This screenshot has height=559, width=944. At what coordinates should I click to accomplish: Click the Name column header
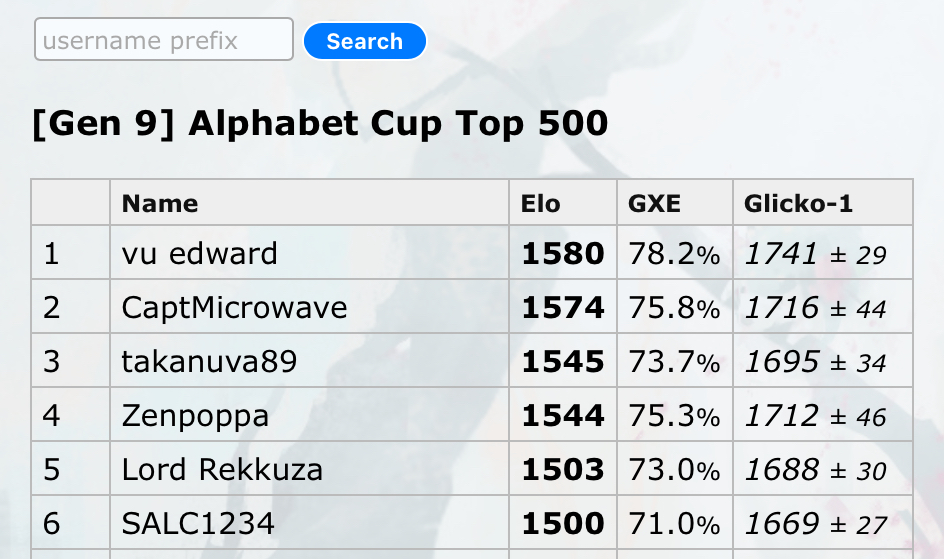[160, 203]
